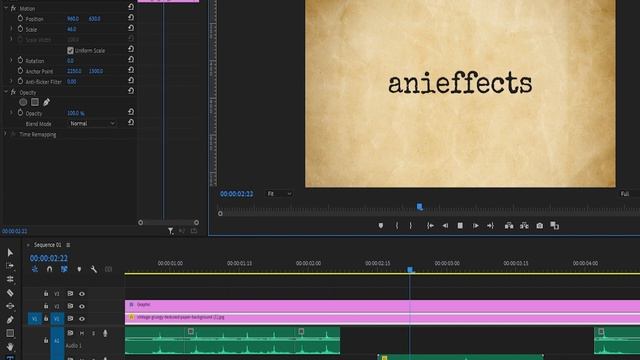The width and height of the screenshot is (640, 360).
Task: Reset Anchor Point parameter
Action: tap(131, 71)
